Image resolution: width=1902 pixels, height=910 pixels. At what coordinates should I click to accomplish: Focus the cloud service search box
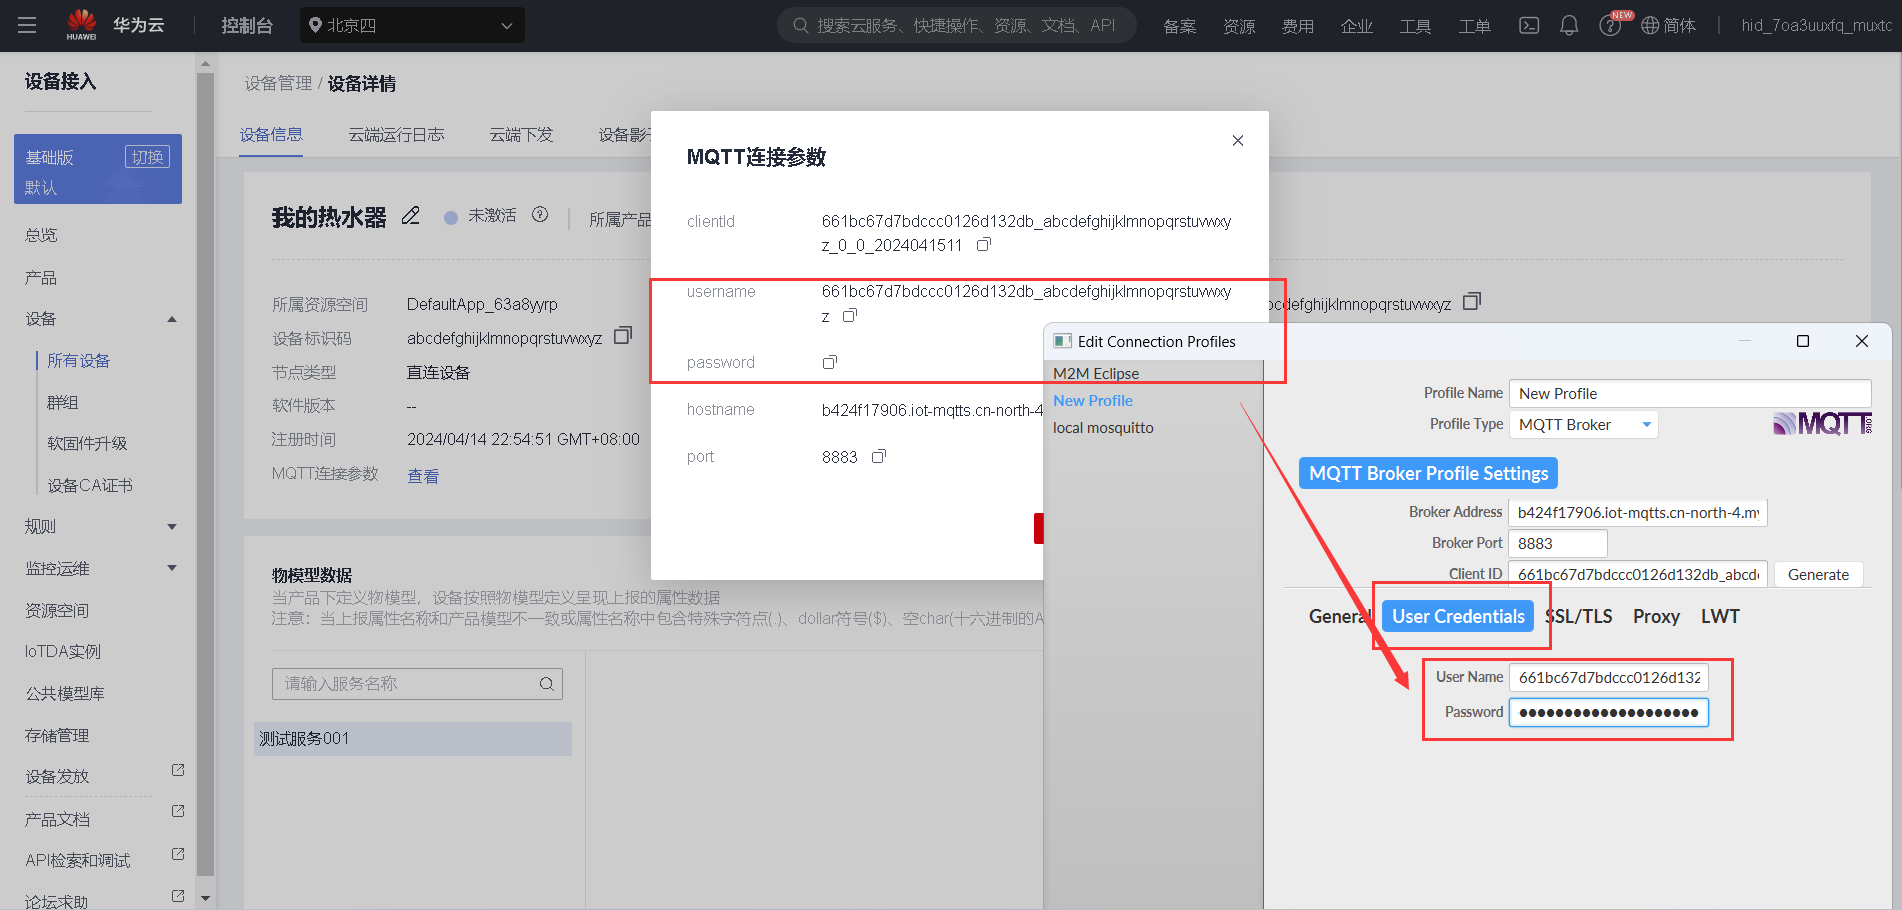point(957,25)
